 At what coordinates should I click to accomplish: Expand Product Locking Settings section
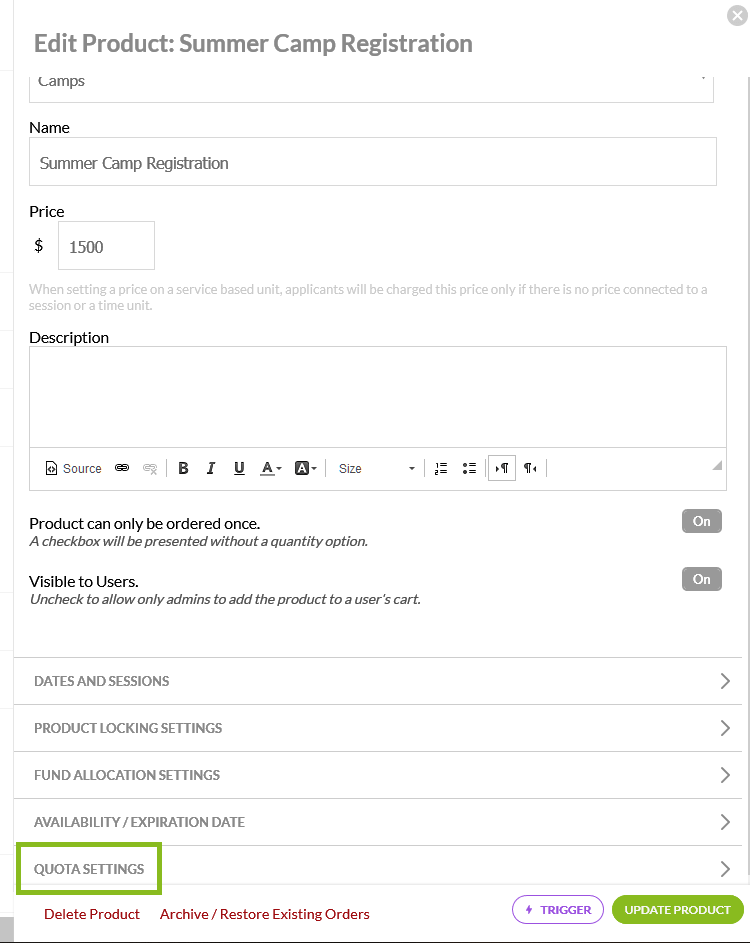click(x=378, y=728)
